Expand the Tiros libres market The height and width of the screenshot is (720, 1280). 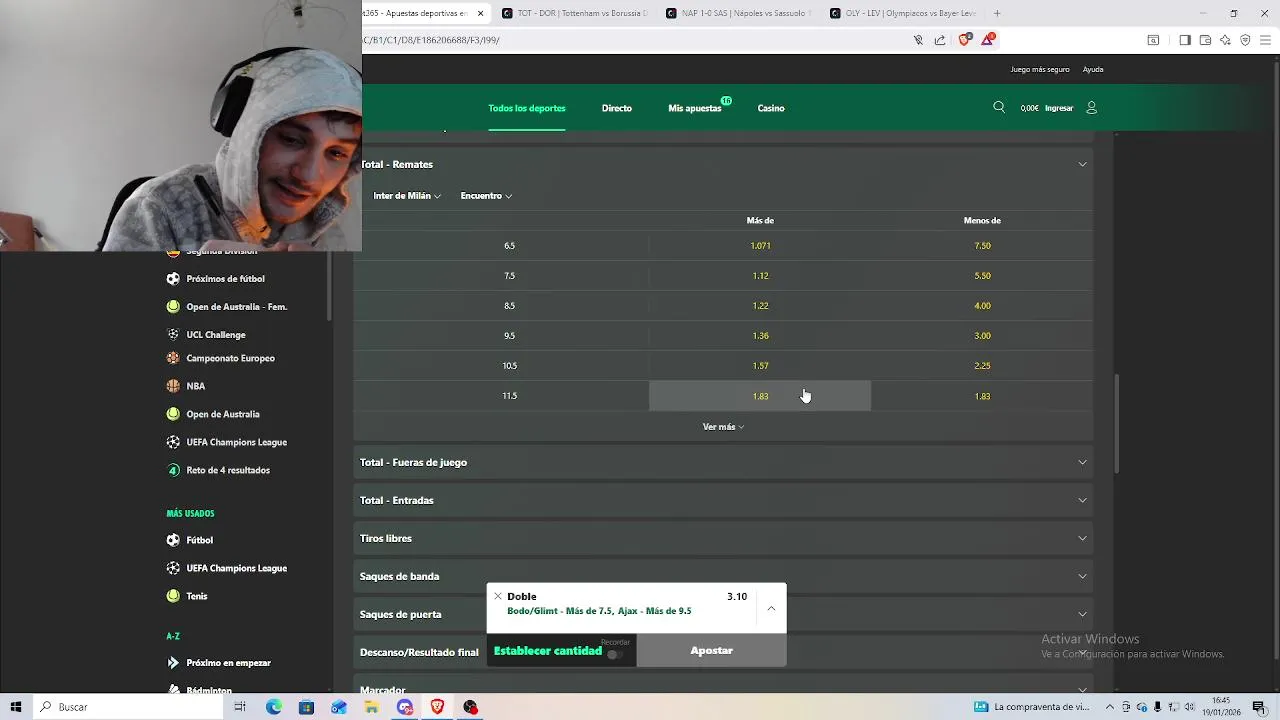click(x=723, y=538)
